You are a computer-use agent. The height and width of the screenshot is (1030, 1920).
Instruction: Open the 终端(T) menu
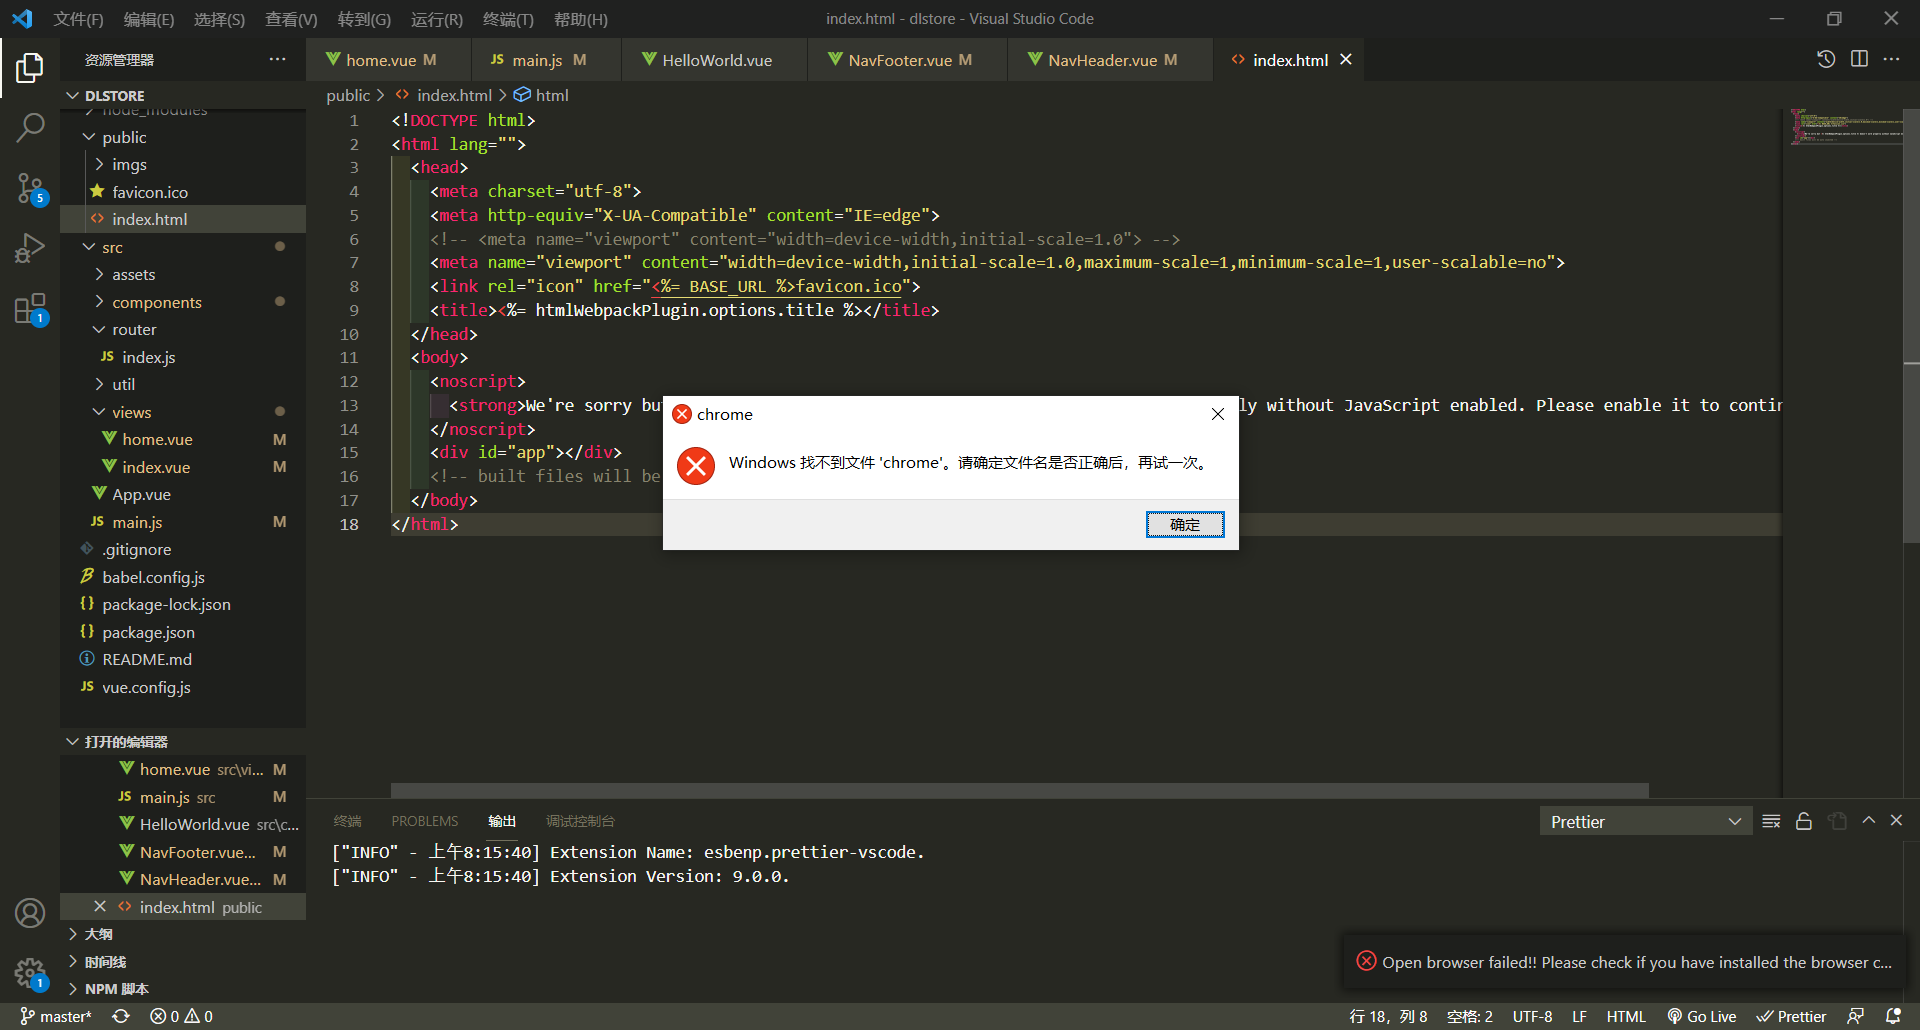(x=508, y=19)
